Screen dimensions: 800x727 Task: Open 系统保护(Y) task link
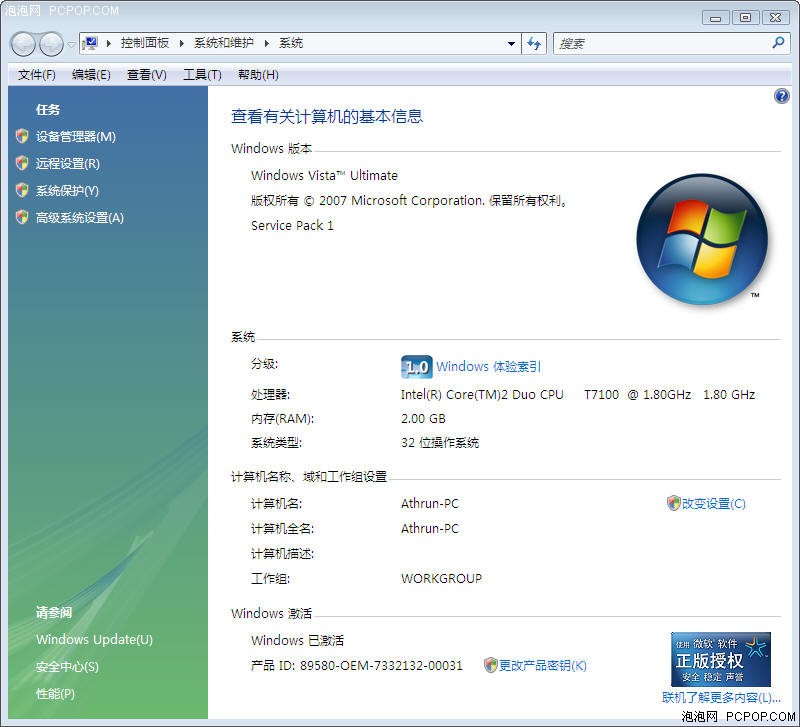[67, 191]
